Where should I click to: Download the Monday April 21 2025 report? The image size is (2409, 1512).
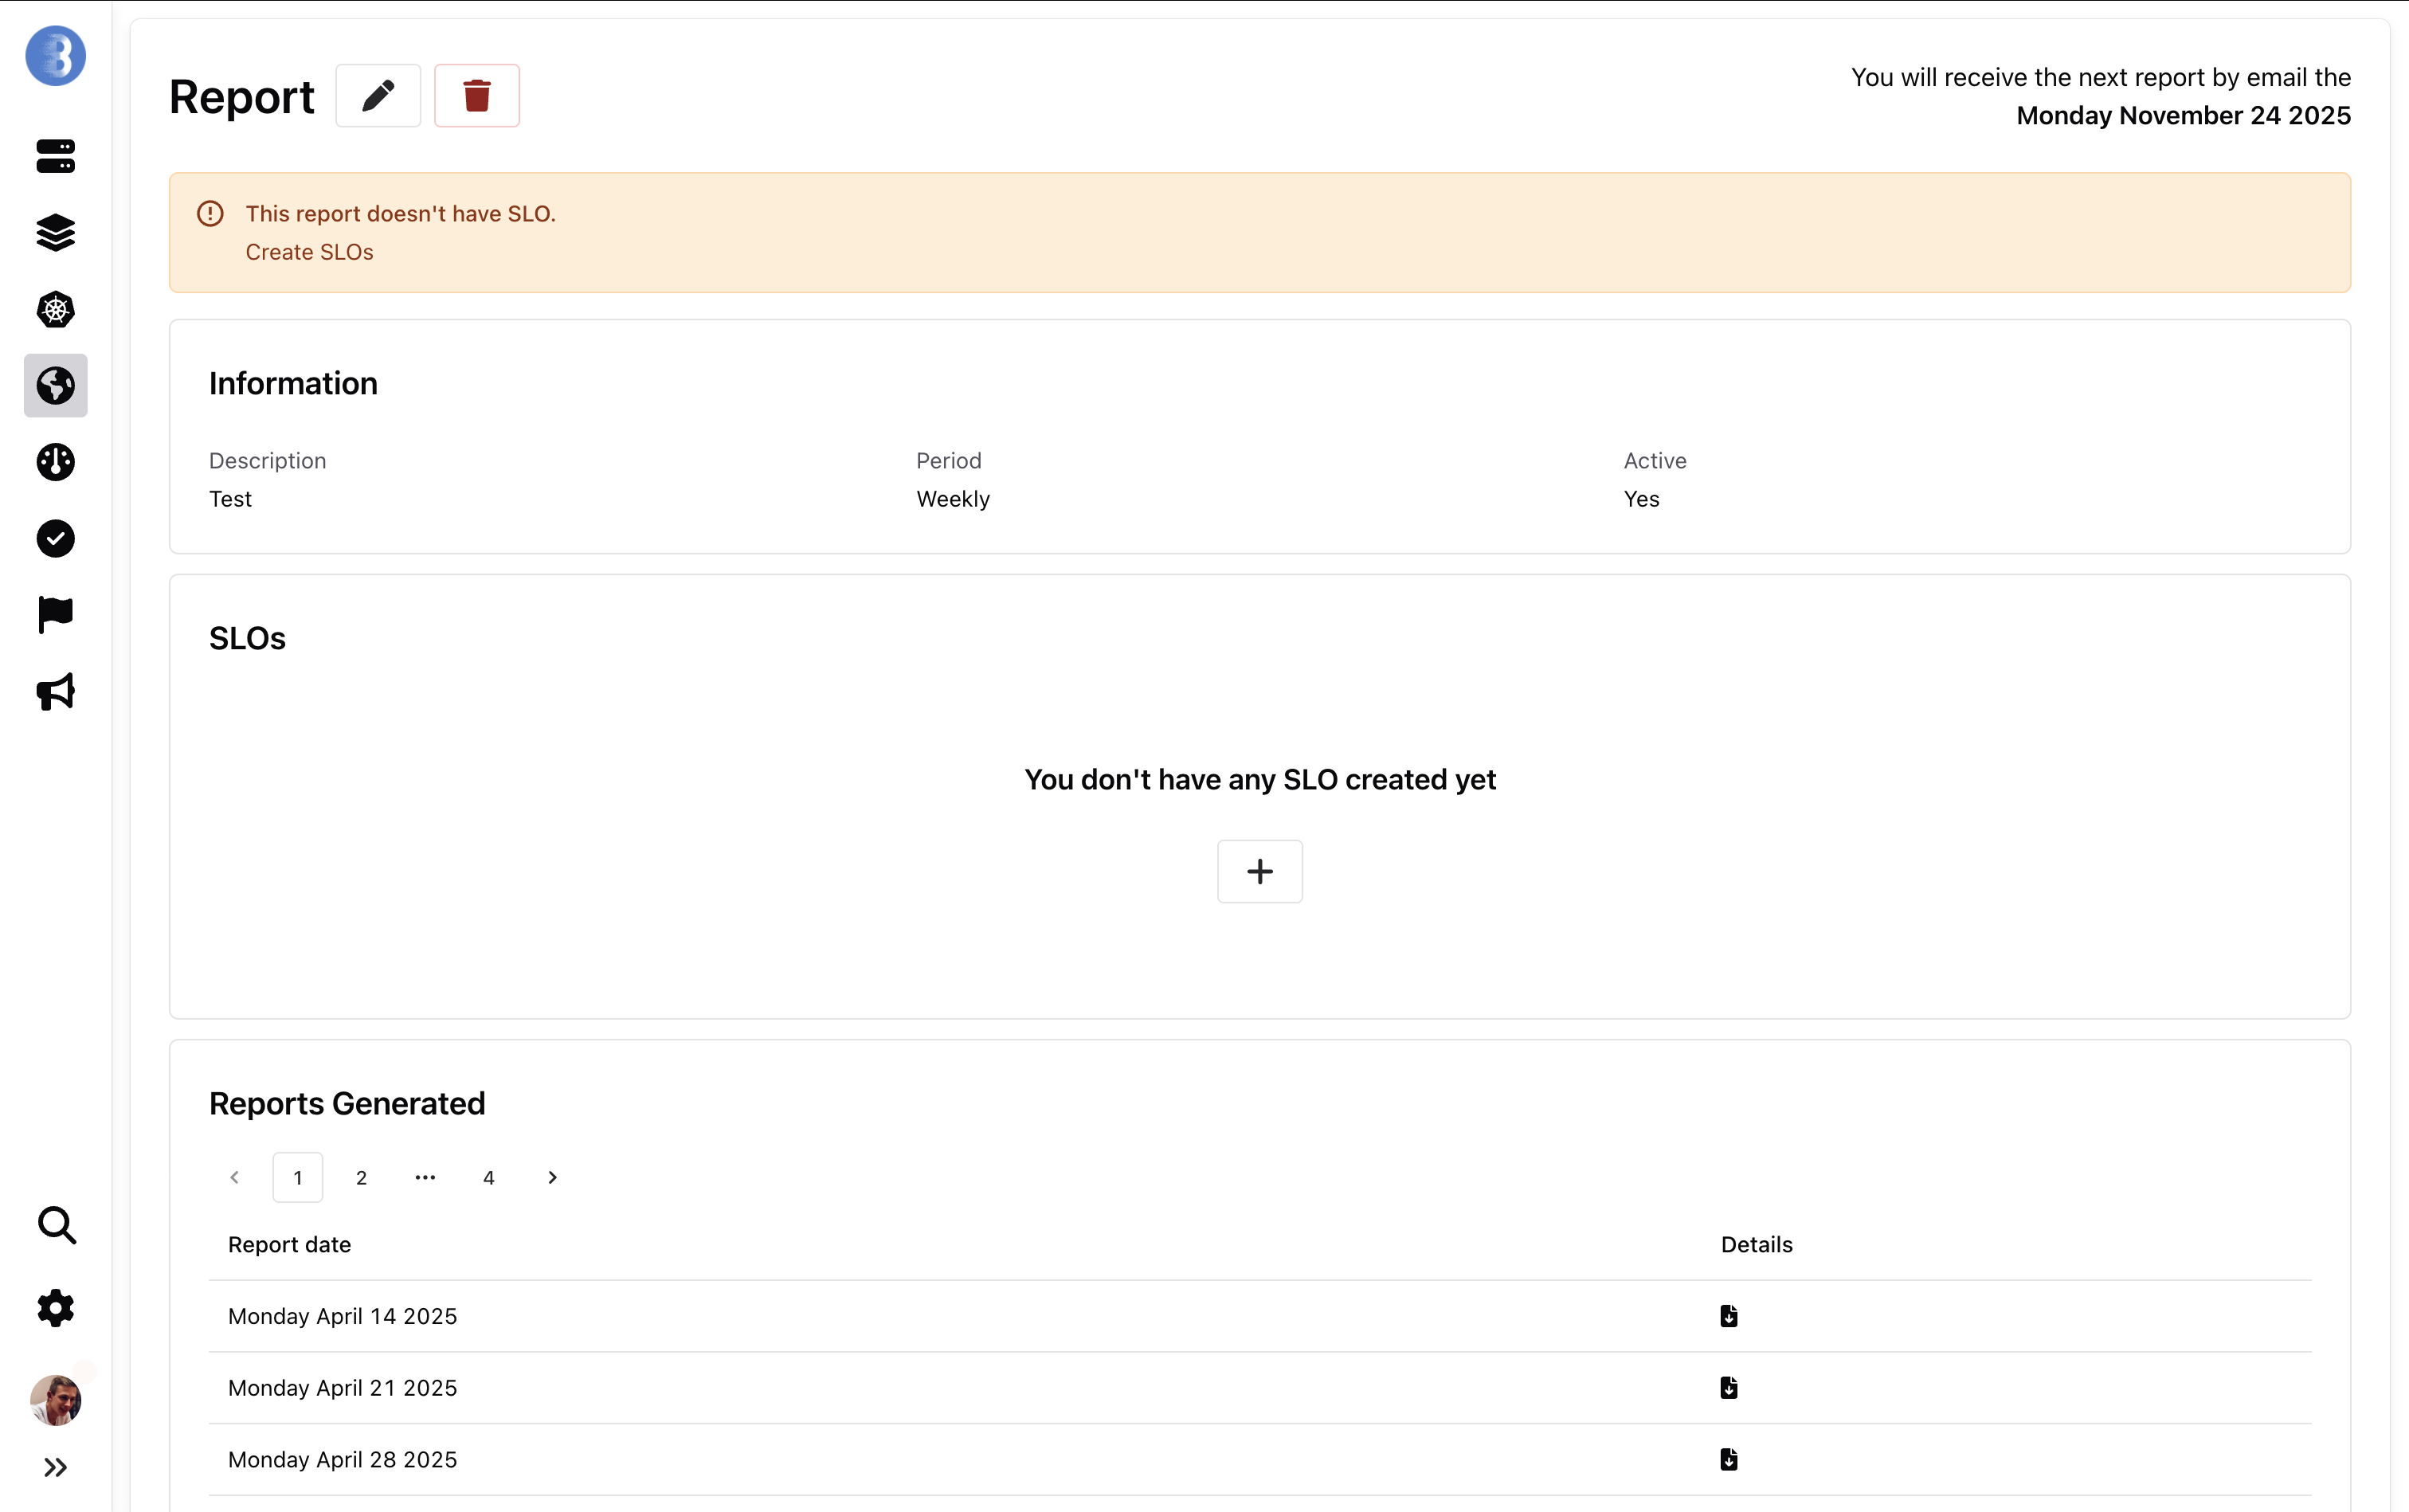[x=1729, y=1387]
